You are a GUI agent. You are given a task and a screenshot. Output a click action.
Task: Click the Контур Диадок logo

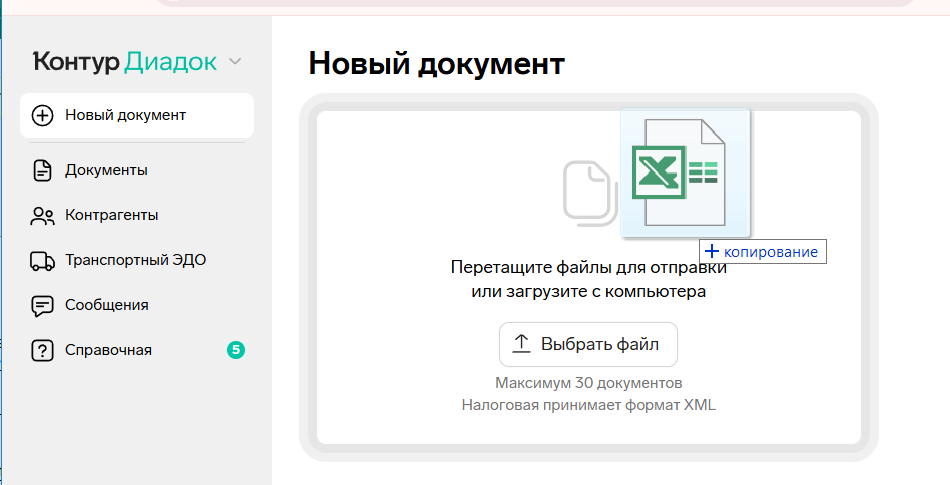(x=125, y=61)
